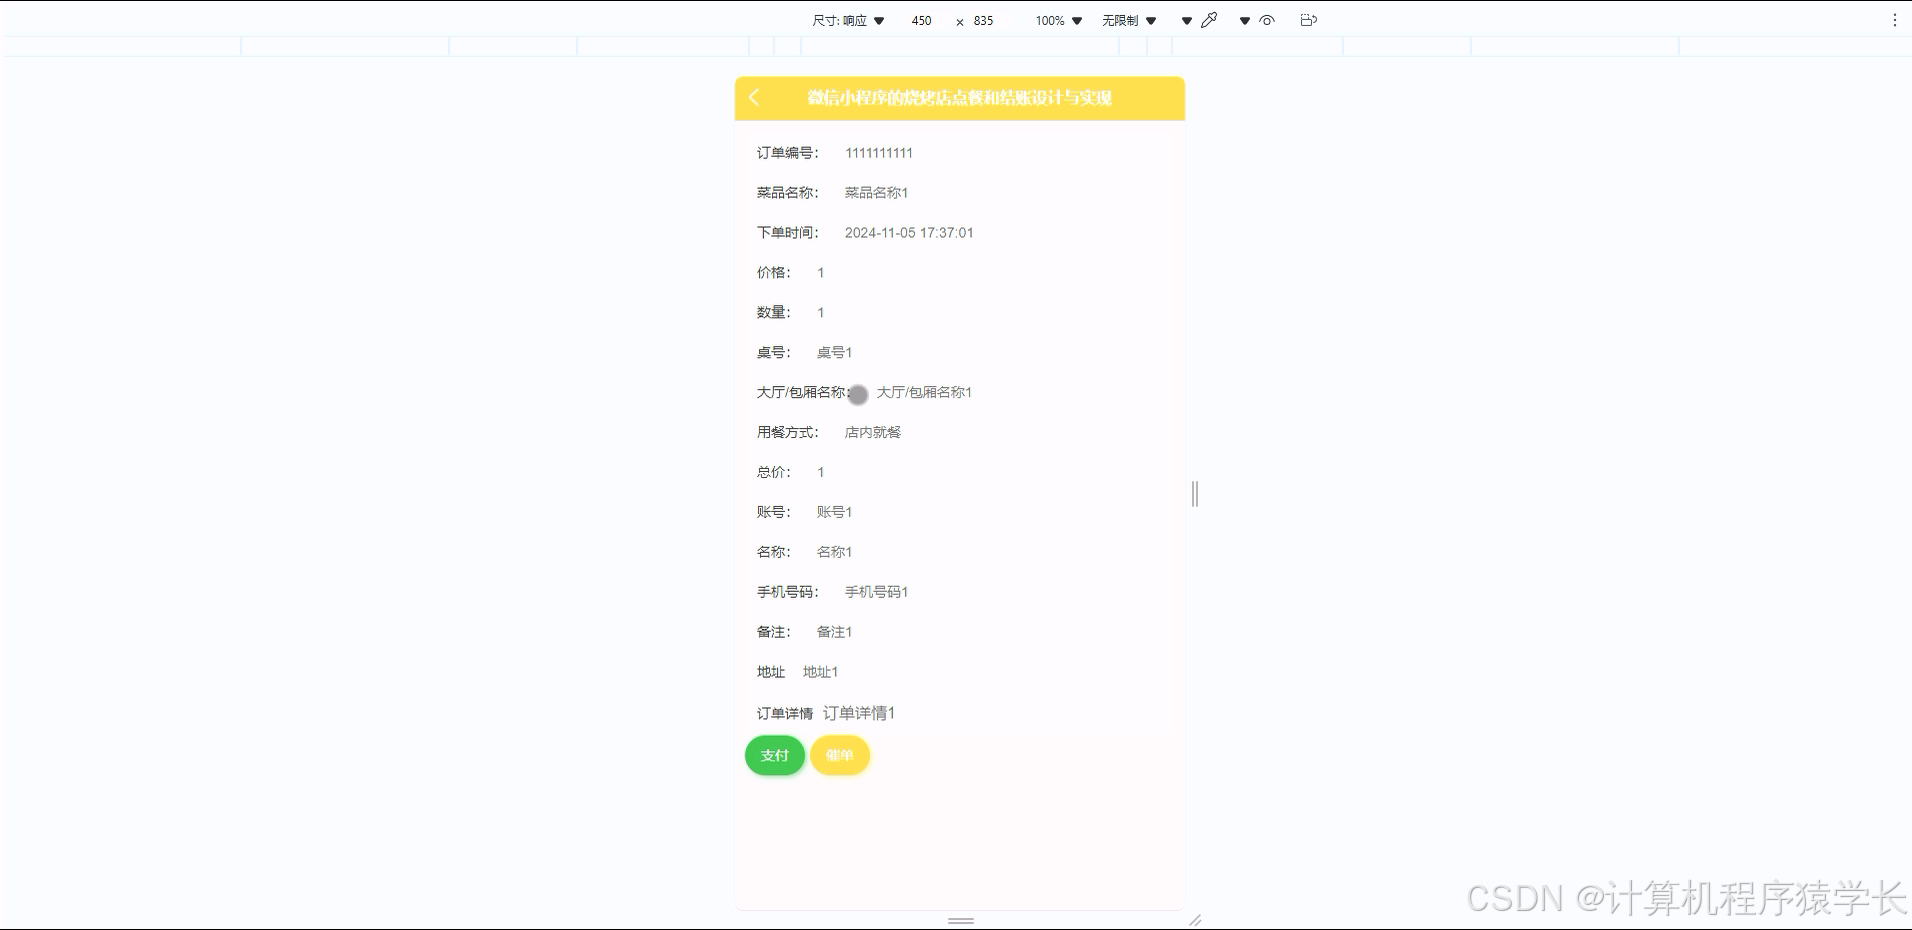Click the width field showing 450
Viewport: 1912px width, 930px height.
point(921,20)
